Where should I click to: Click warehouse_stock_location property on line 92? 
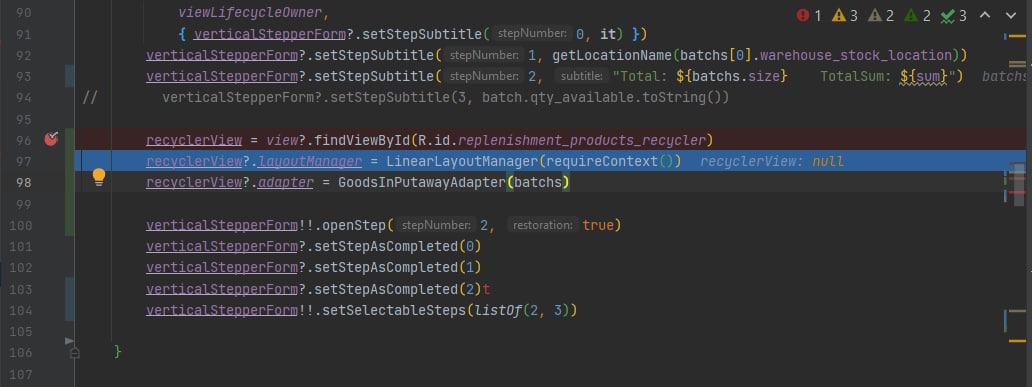point(856,55)
